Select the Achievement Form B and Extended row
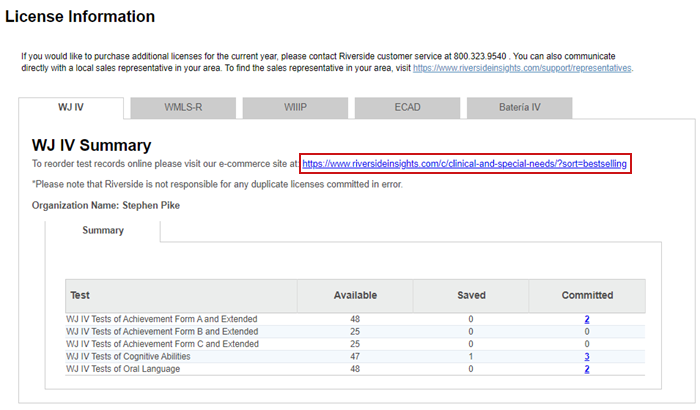 pyautogui.click(x=162, y=331)
